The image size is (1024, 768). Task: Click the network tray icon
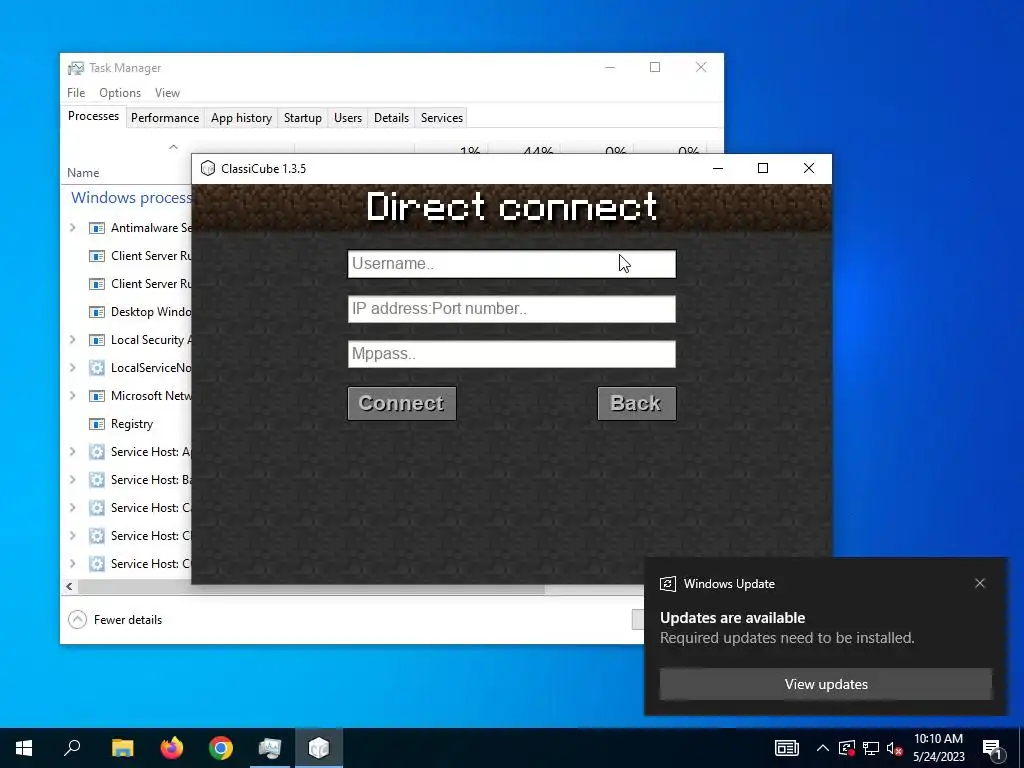pos(871,748)
